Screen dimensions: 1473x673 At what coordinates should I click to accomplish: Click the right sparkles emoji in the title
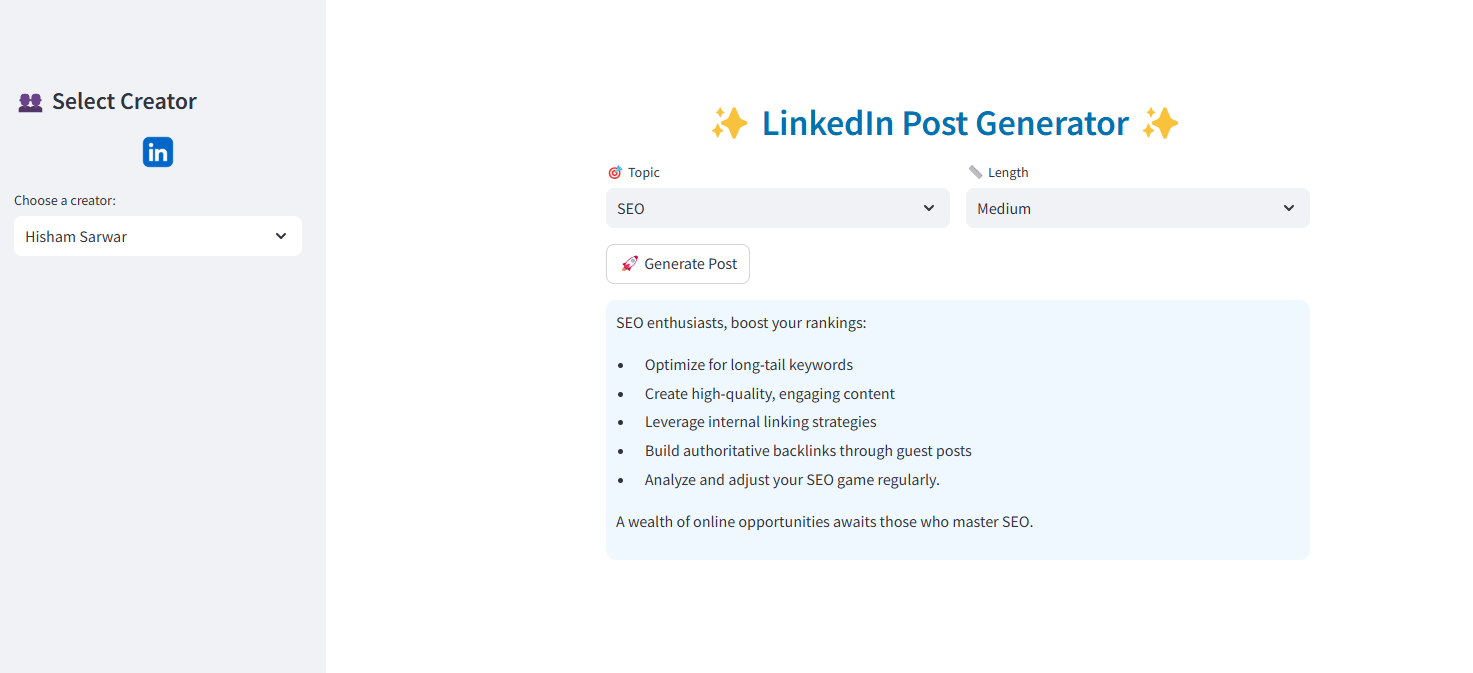click(1161, 123)
